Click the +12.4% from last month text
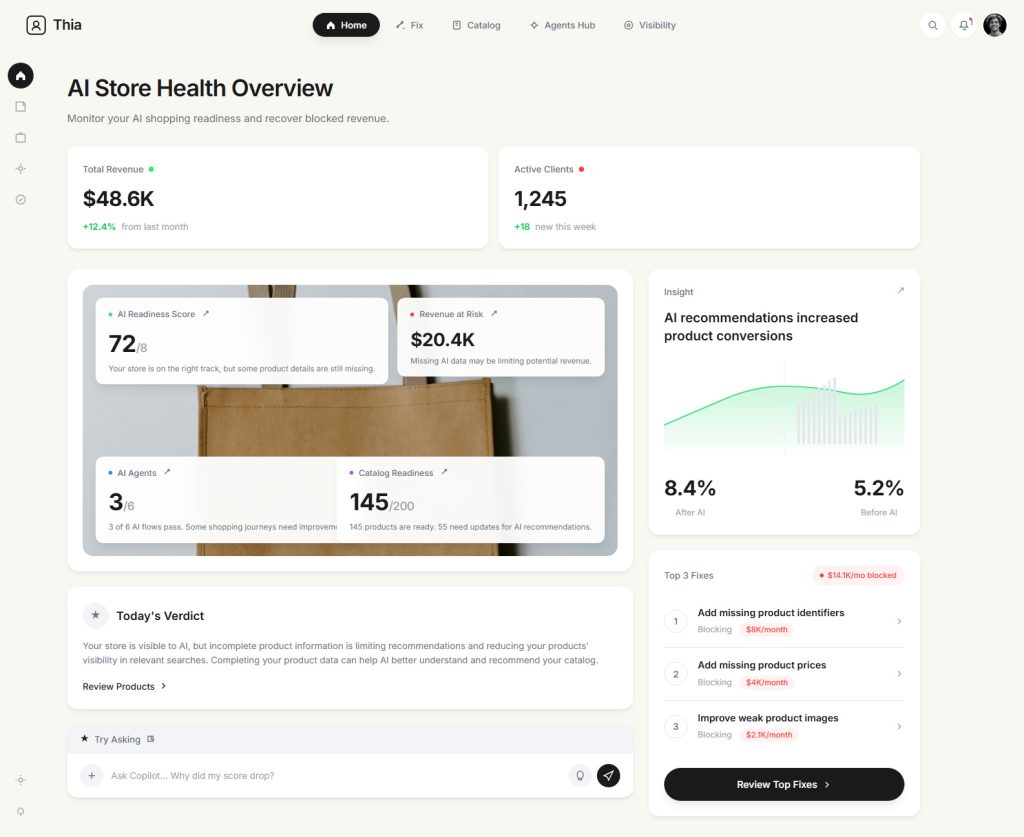This screenshot has width=1024, height=837. tap(135, 227)
